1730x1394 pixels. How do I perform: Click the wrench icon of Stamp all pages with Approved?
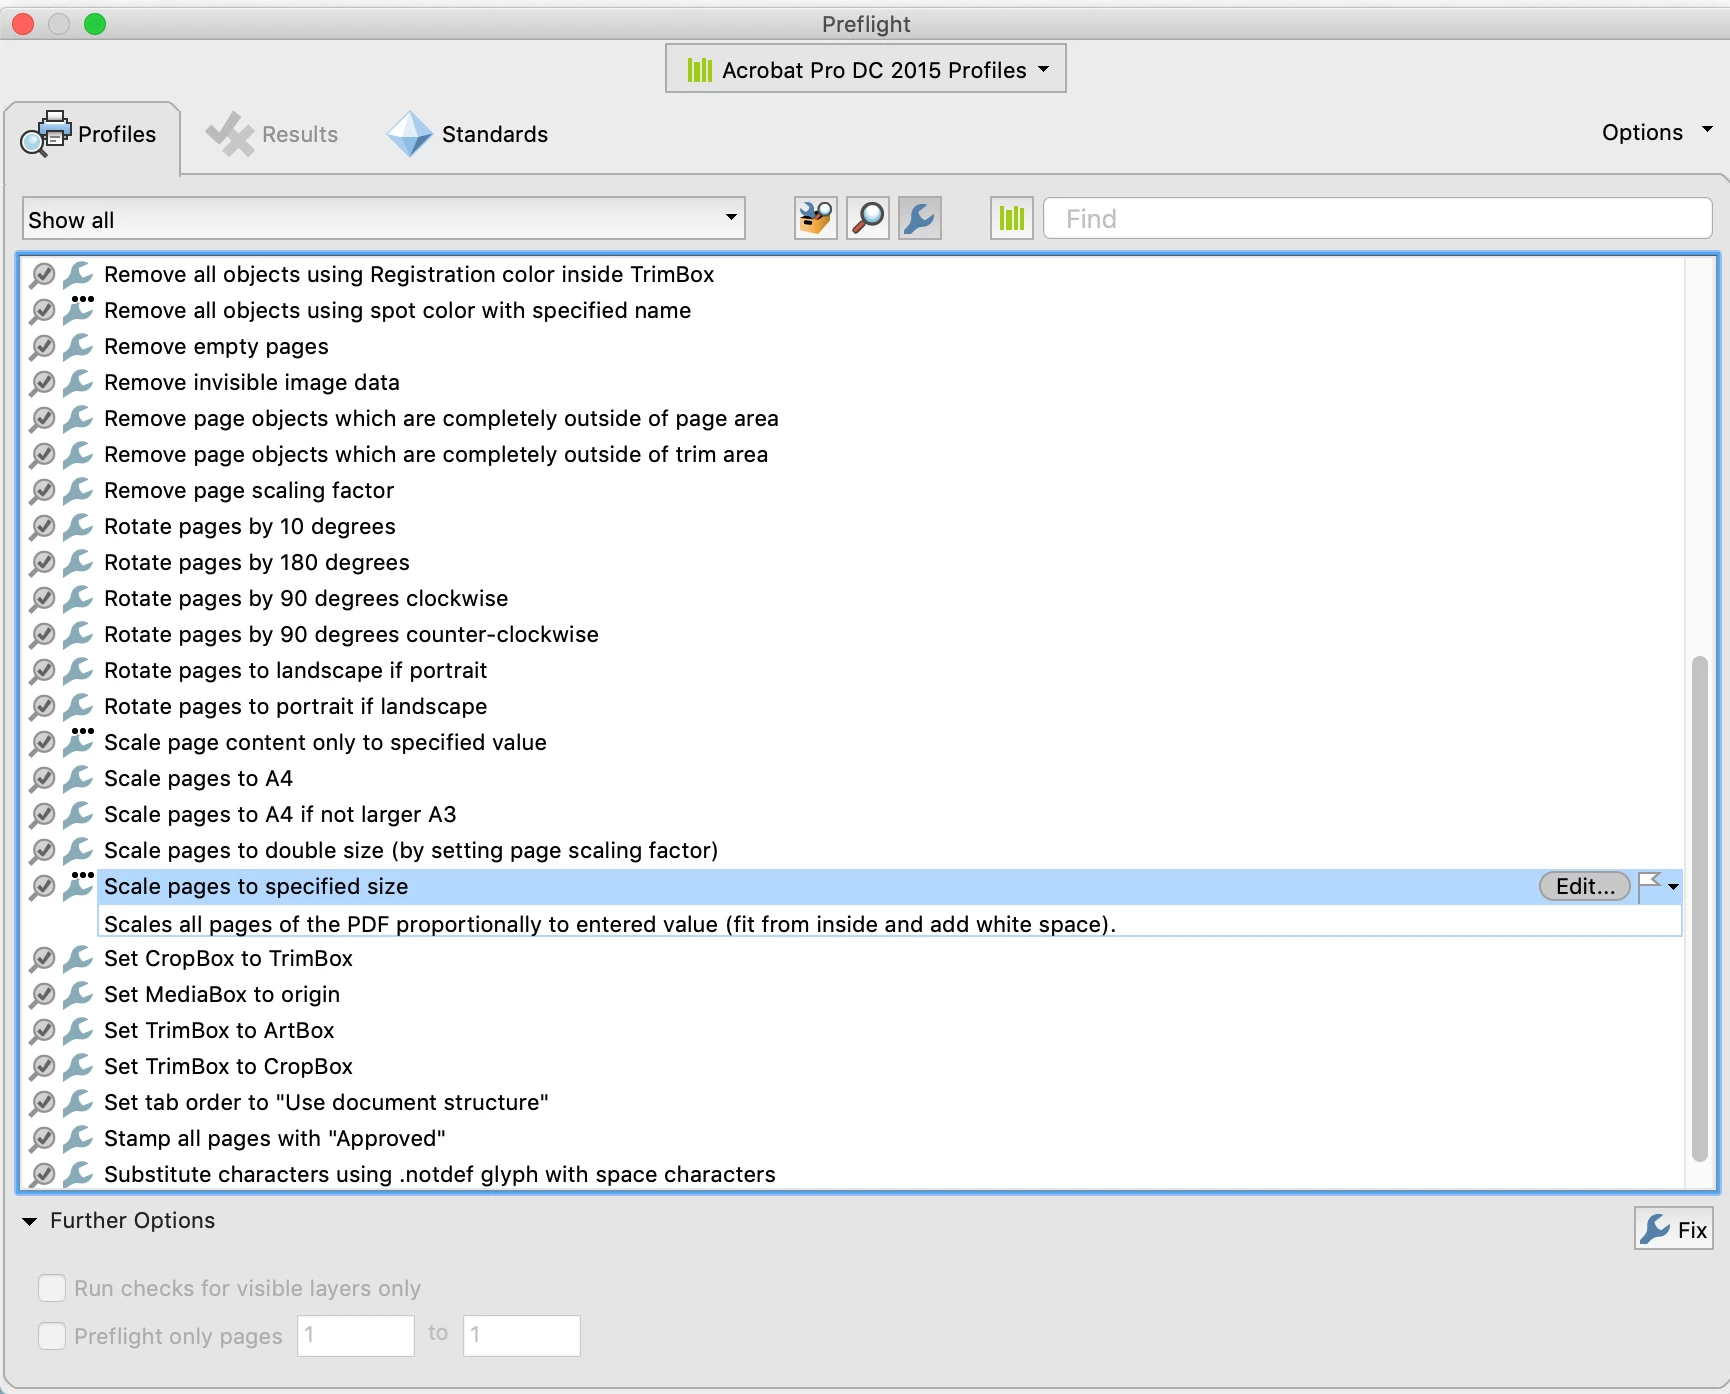tap(78, 1138)
